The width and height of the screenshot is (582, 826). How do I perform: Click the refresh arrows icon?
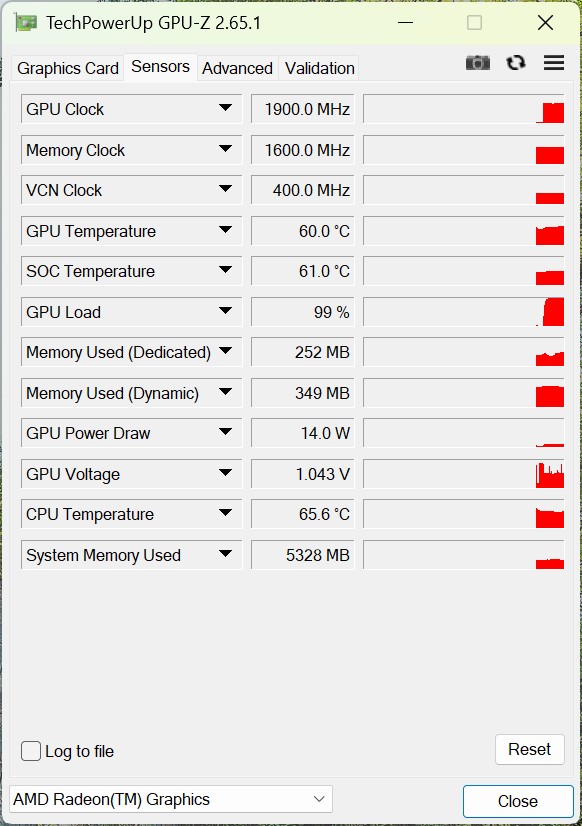(516, 63)
